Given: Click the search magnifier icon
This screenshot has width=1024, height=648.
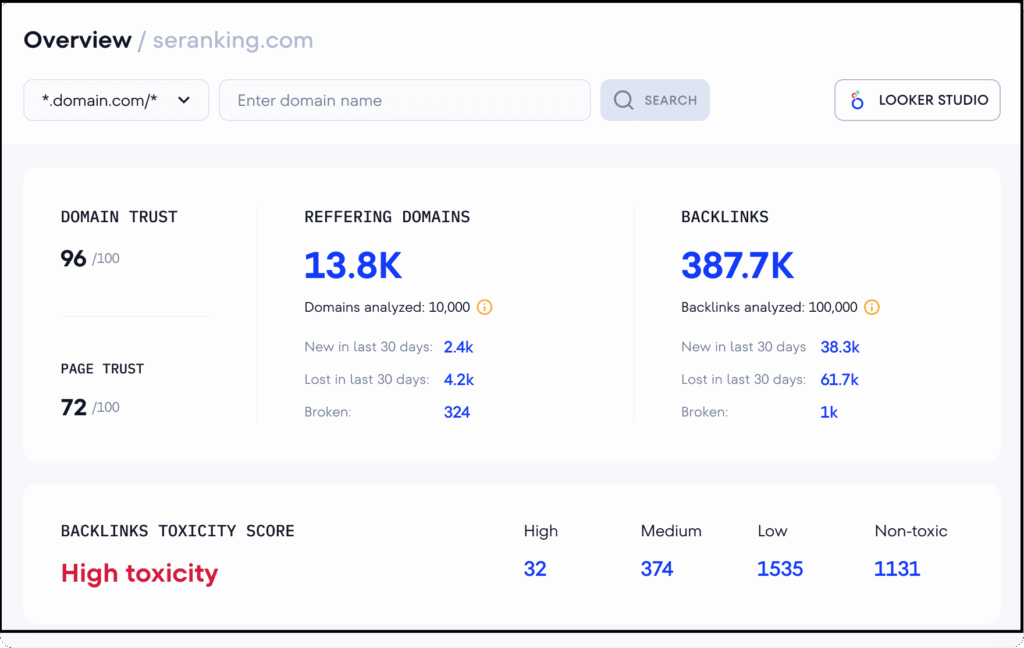Looking at the screenshot, I should click(623, 100).
